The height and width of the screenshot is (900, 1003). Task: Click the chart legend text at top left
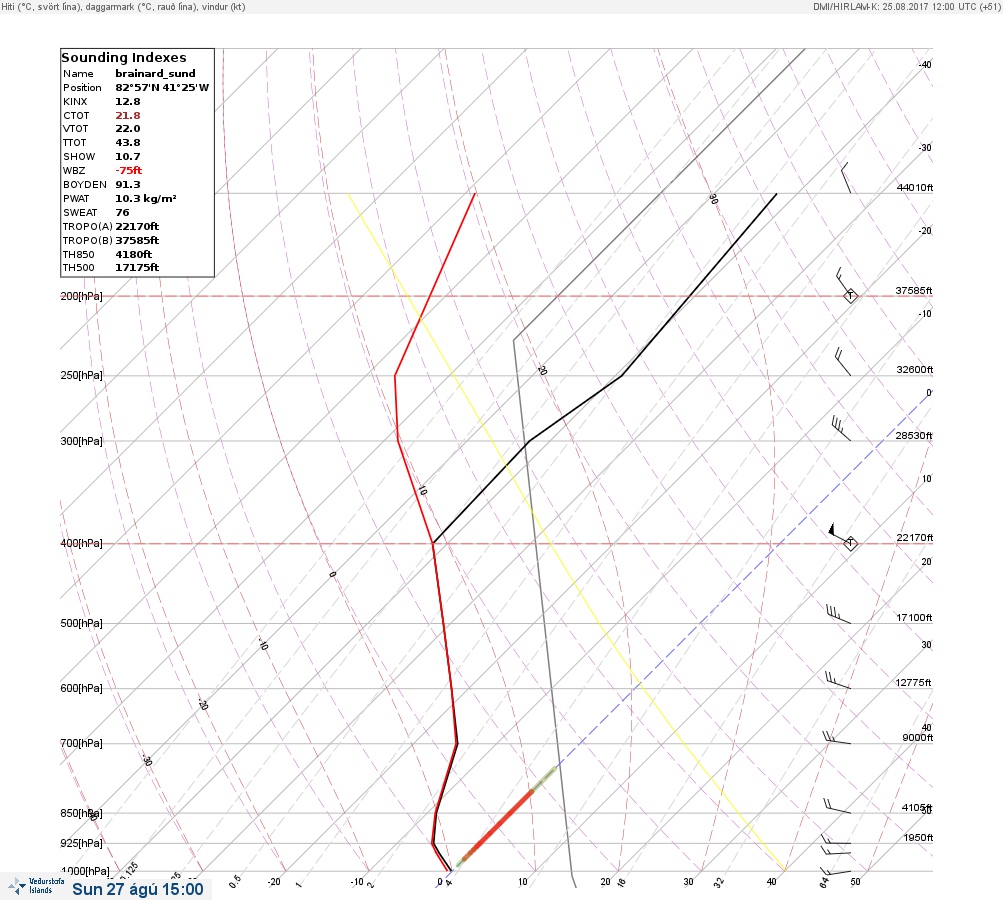point(123,7)
